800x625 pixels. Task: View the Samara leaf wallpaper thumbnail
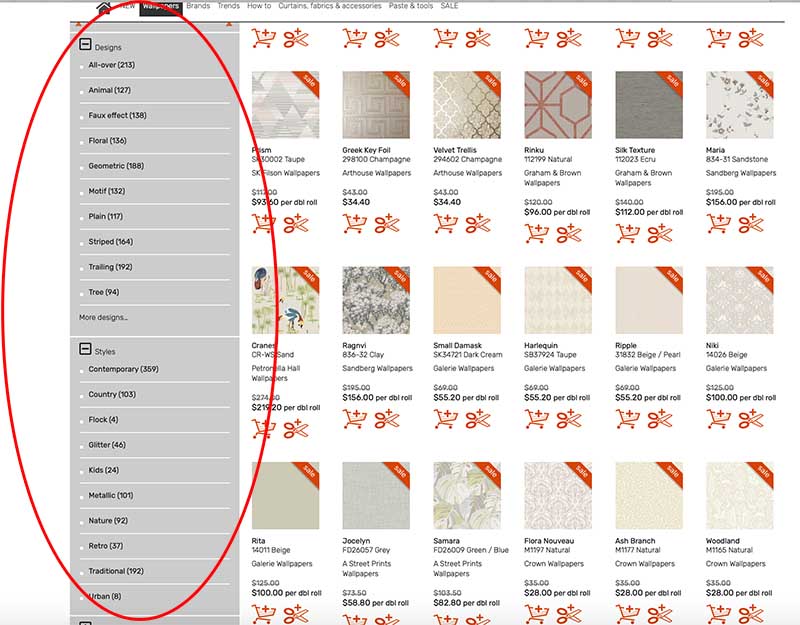pyautogui.click(x=467, y=495)
